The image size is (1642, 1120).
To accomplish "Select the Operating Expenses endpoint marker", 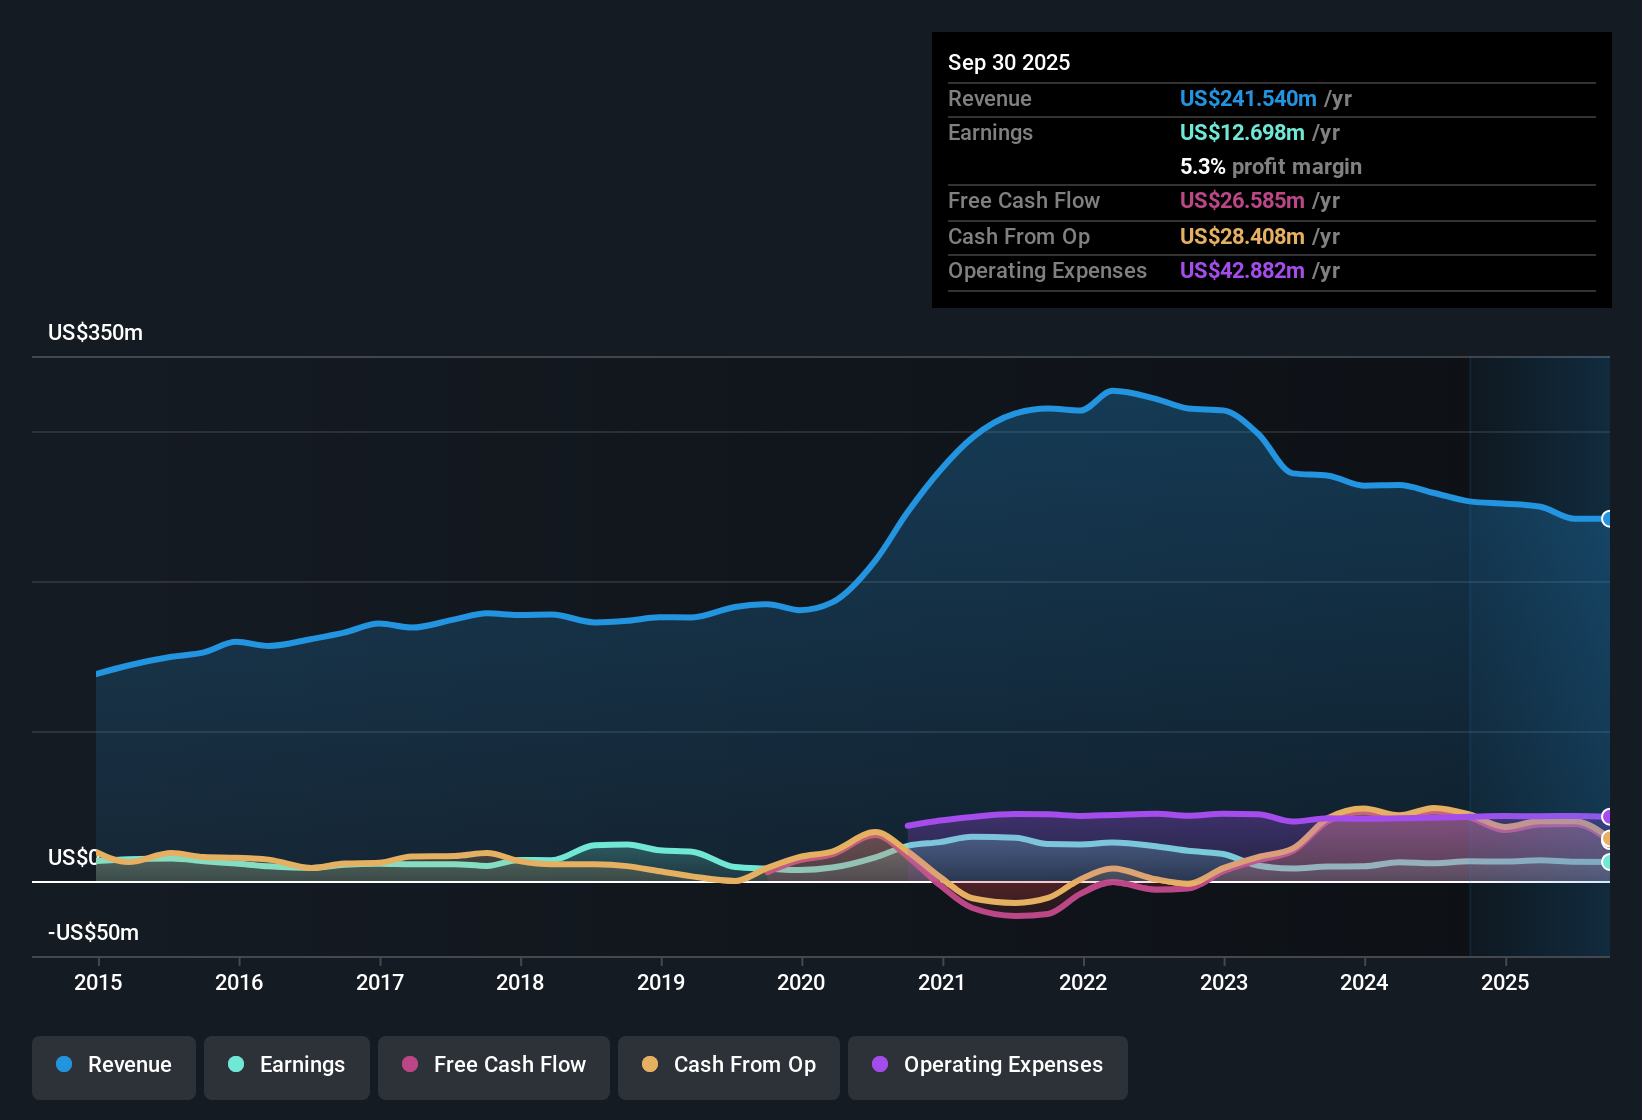I will tap(1608, 817).
